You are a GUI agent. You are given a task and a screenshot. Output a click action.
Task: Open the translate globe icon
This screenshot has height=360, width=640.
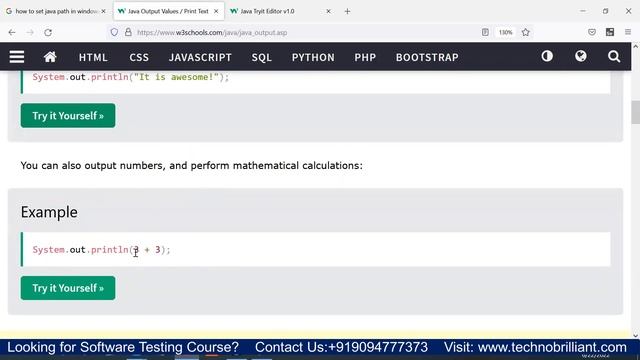point(580,56)
